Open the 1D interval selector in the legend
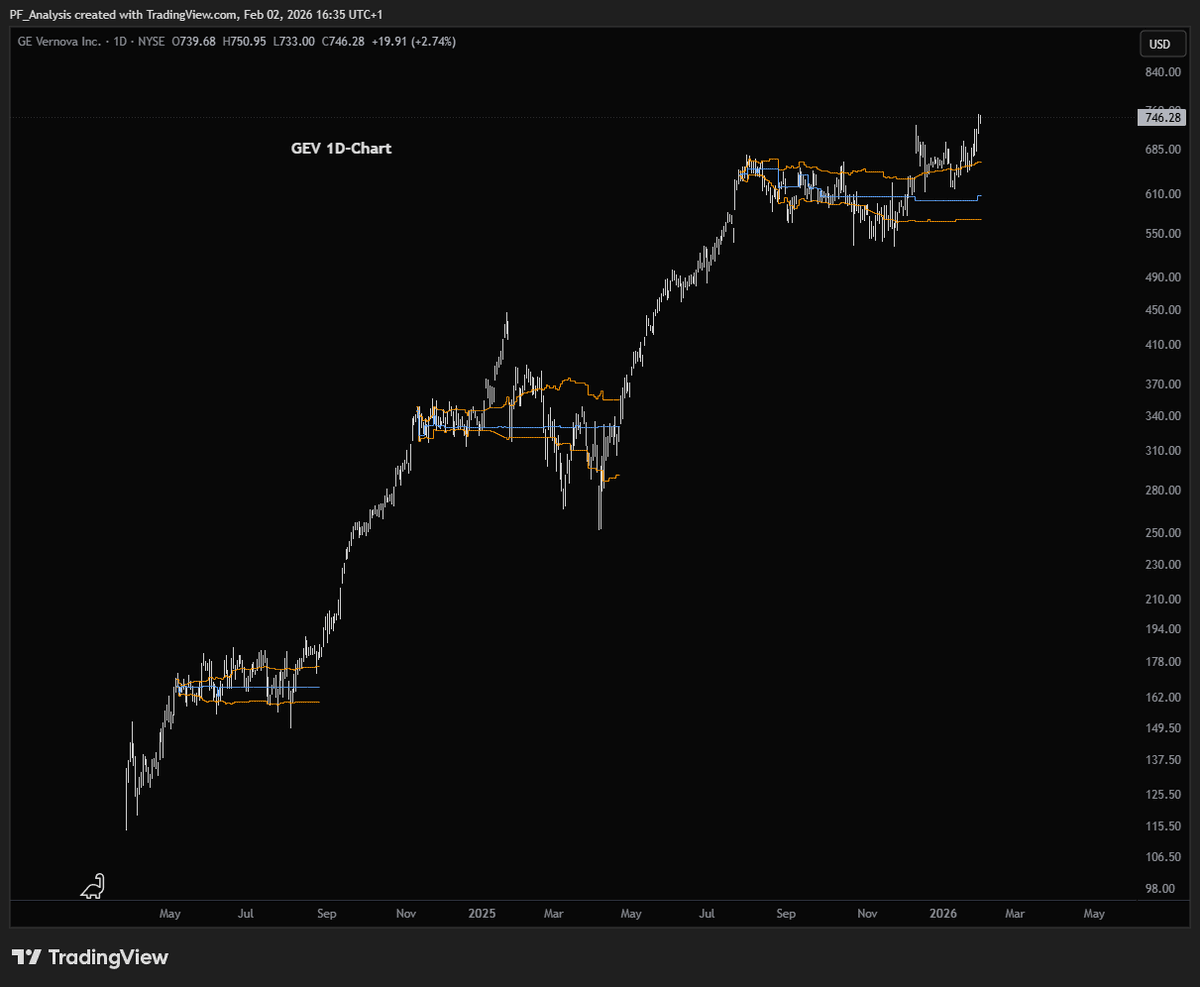Image resolution: width=1200 pixels, height=987 pixels. pos(119,42)
